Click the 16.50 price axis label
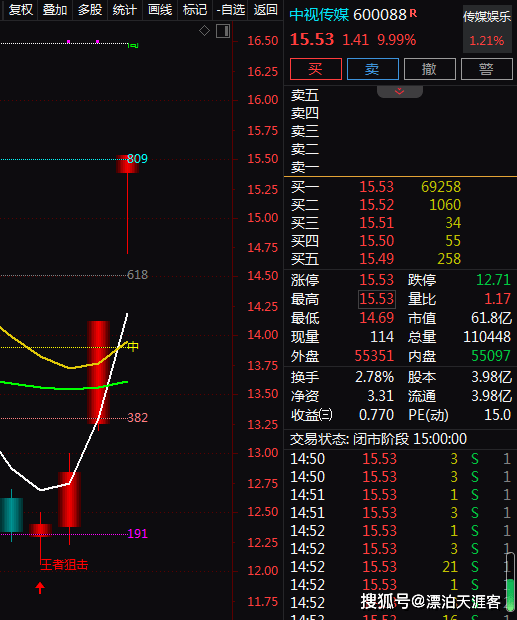This screenshot has height=620, width=517. [262, 40]
